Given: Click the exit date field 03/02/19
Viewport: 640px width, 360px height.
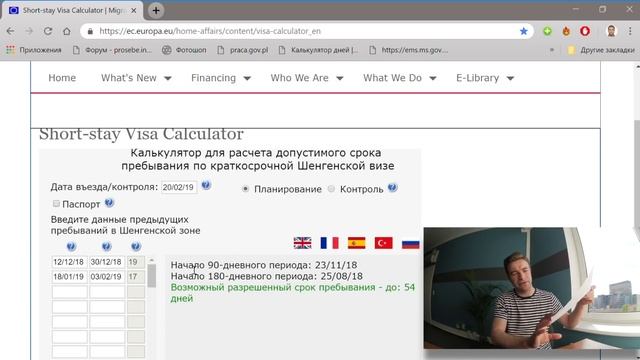Looking at the screenshot, I should click(x=107, y=277).
